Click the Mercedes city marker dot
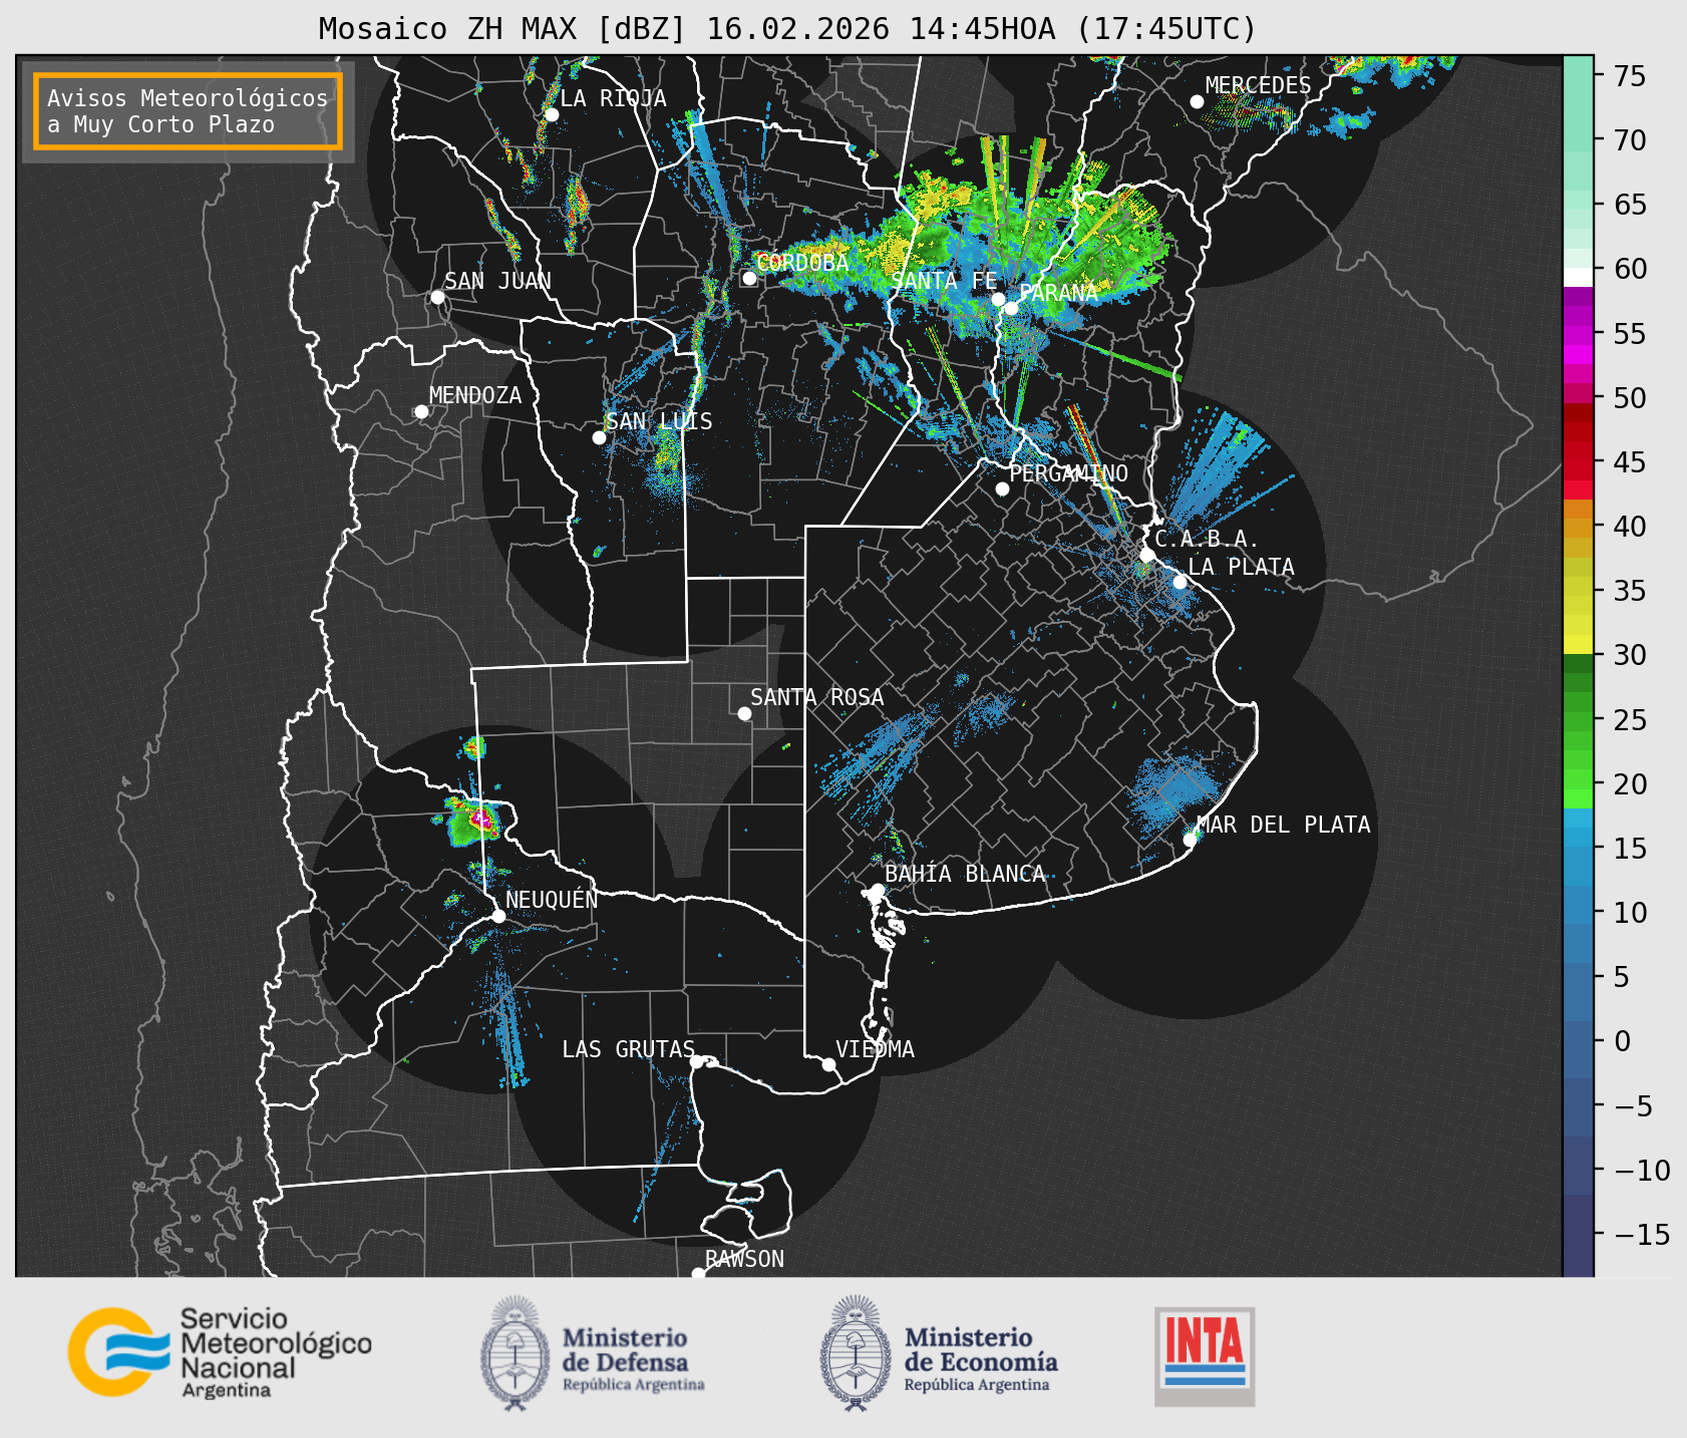Screen dimensions: 1687x1438 [1197, 102]
